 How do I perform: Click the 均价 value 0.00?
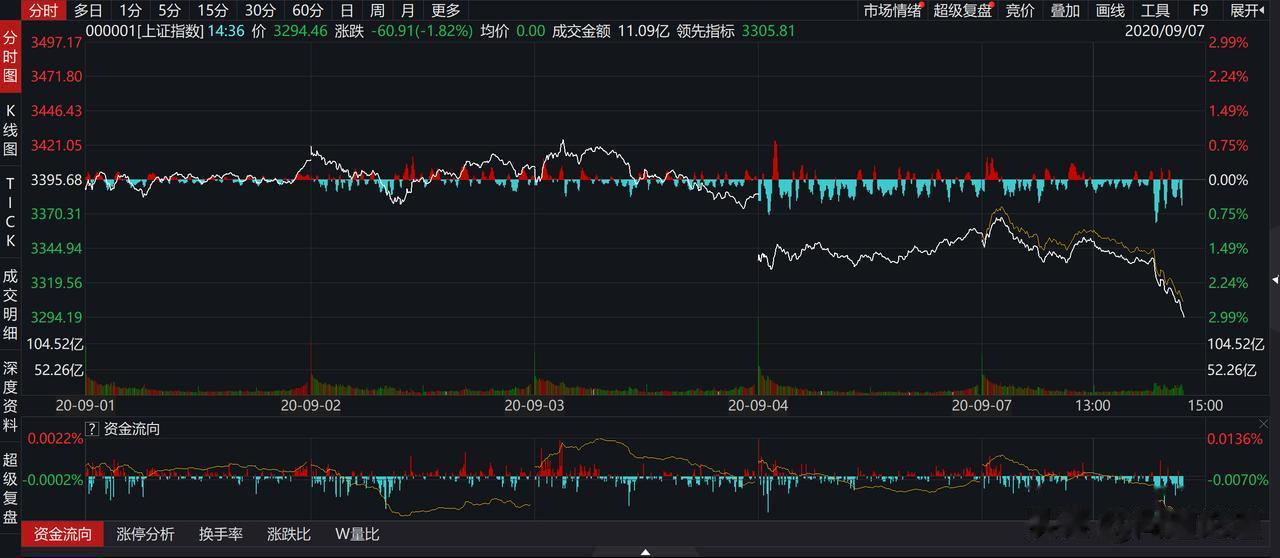coord(531,31)
